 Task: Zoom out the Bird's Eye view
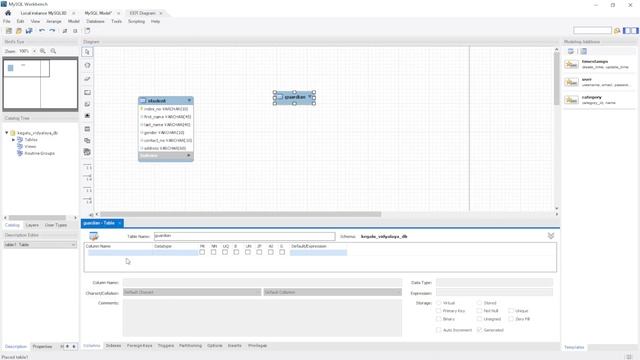(x=53, y=51)
